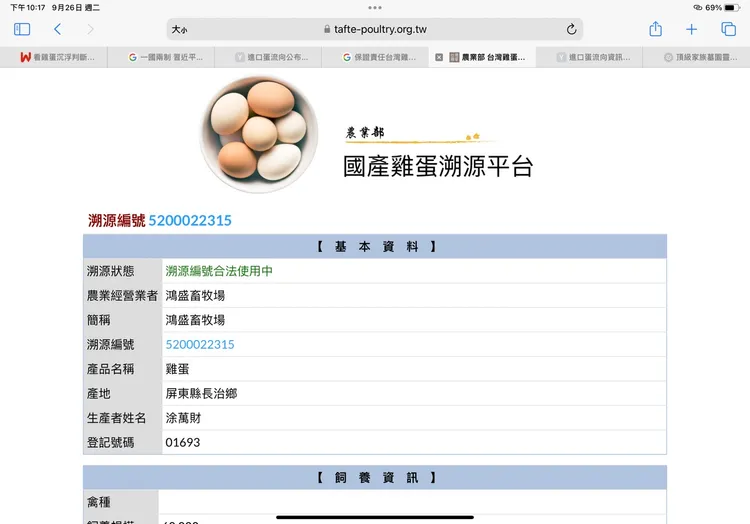
Task: Select the origin 屏東縣長治鄉
Action: pyautogui.click(x=201, y=393)
